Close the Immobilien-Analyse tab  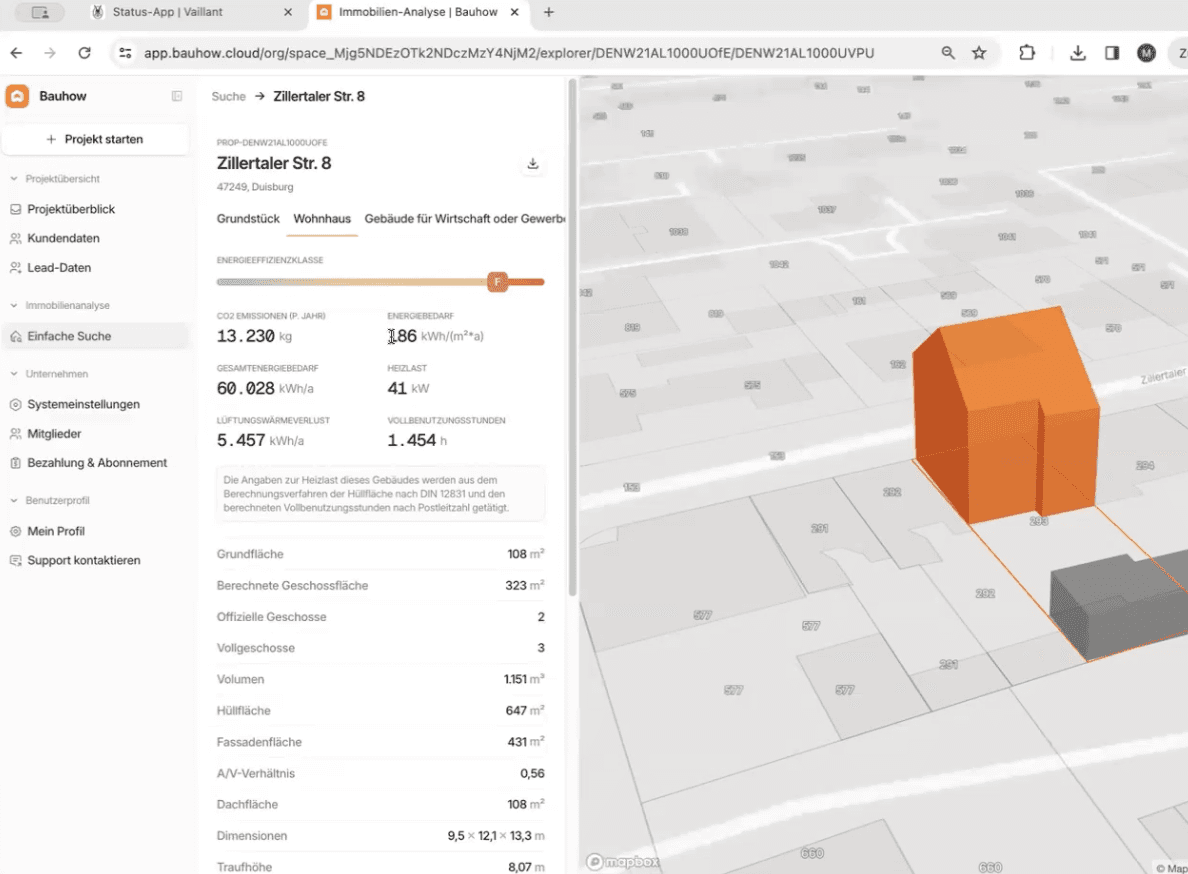514,12
